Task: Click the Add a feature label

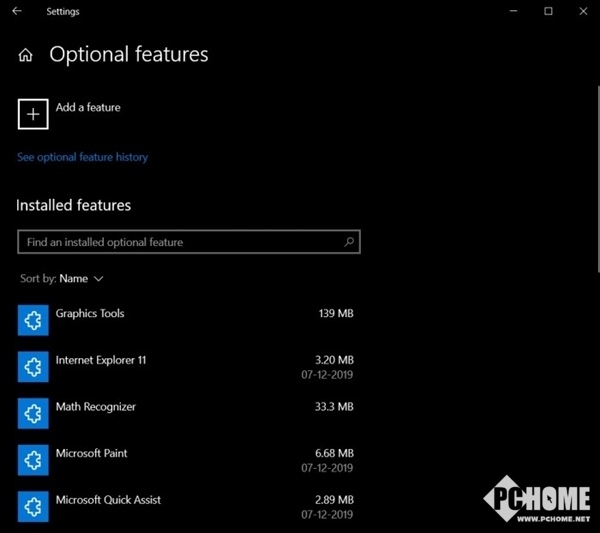Action: (88, 108)
